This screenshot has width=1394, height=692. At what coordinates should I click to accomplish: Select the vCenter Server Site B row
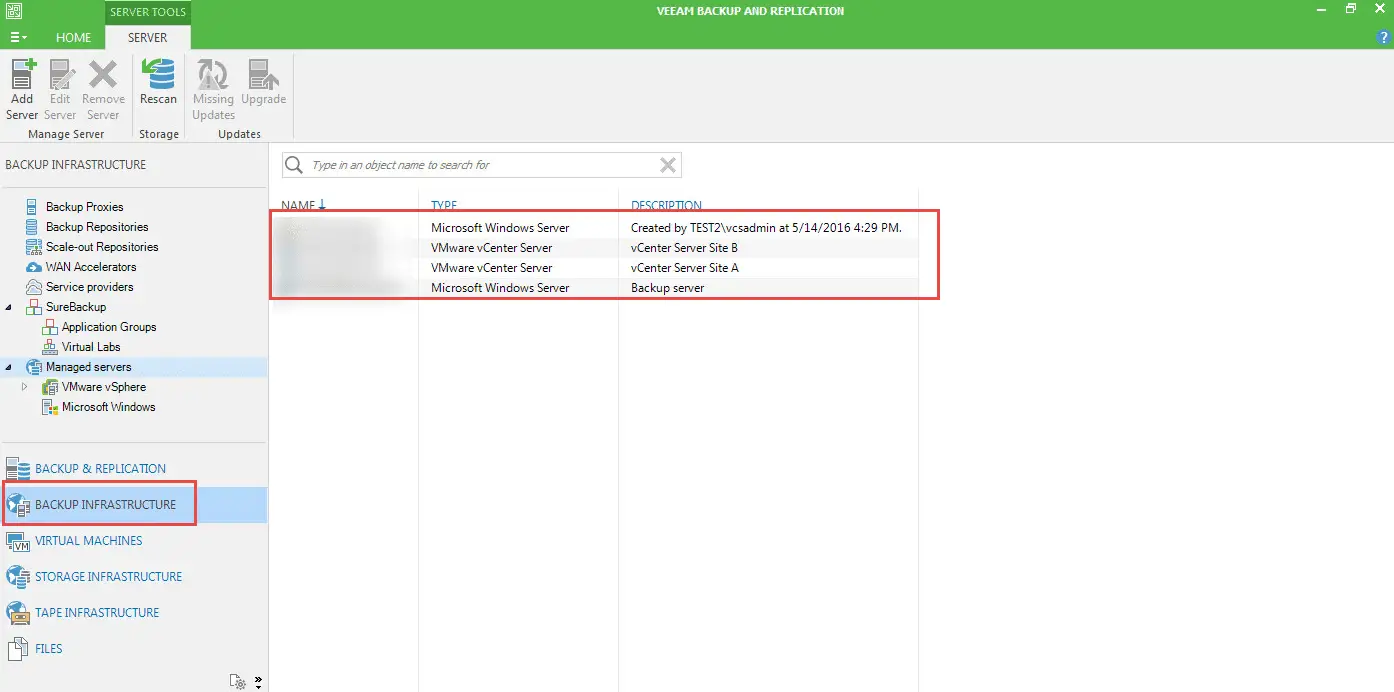[684, 248]
